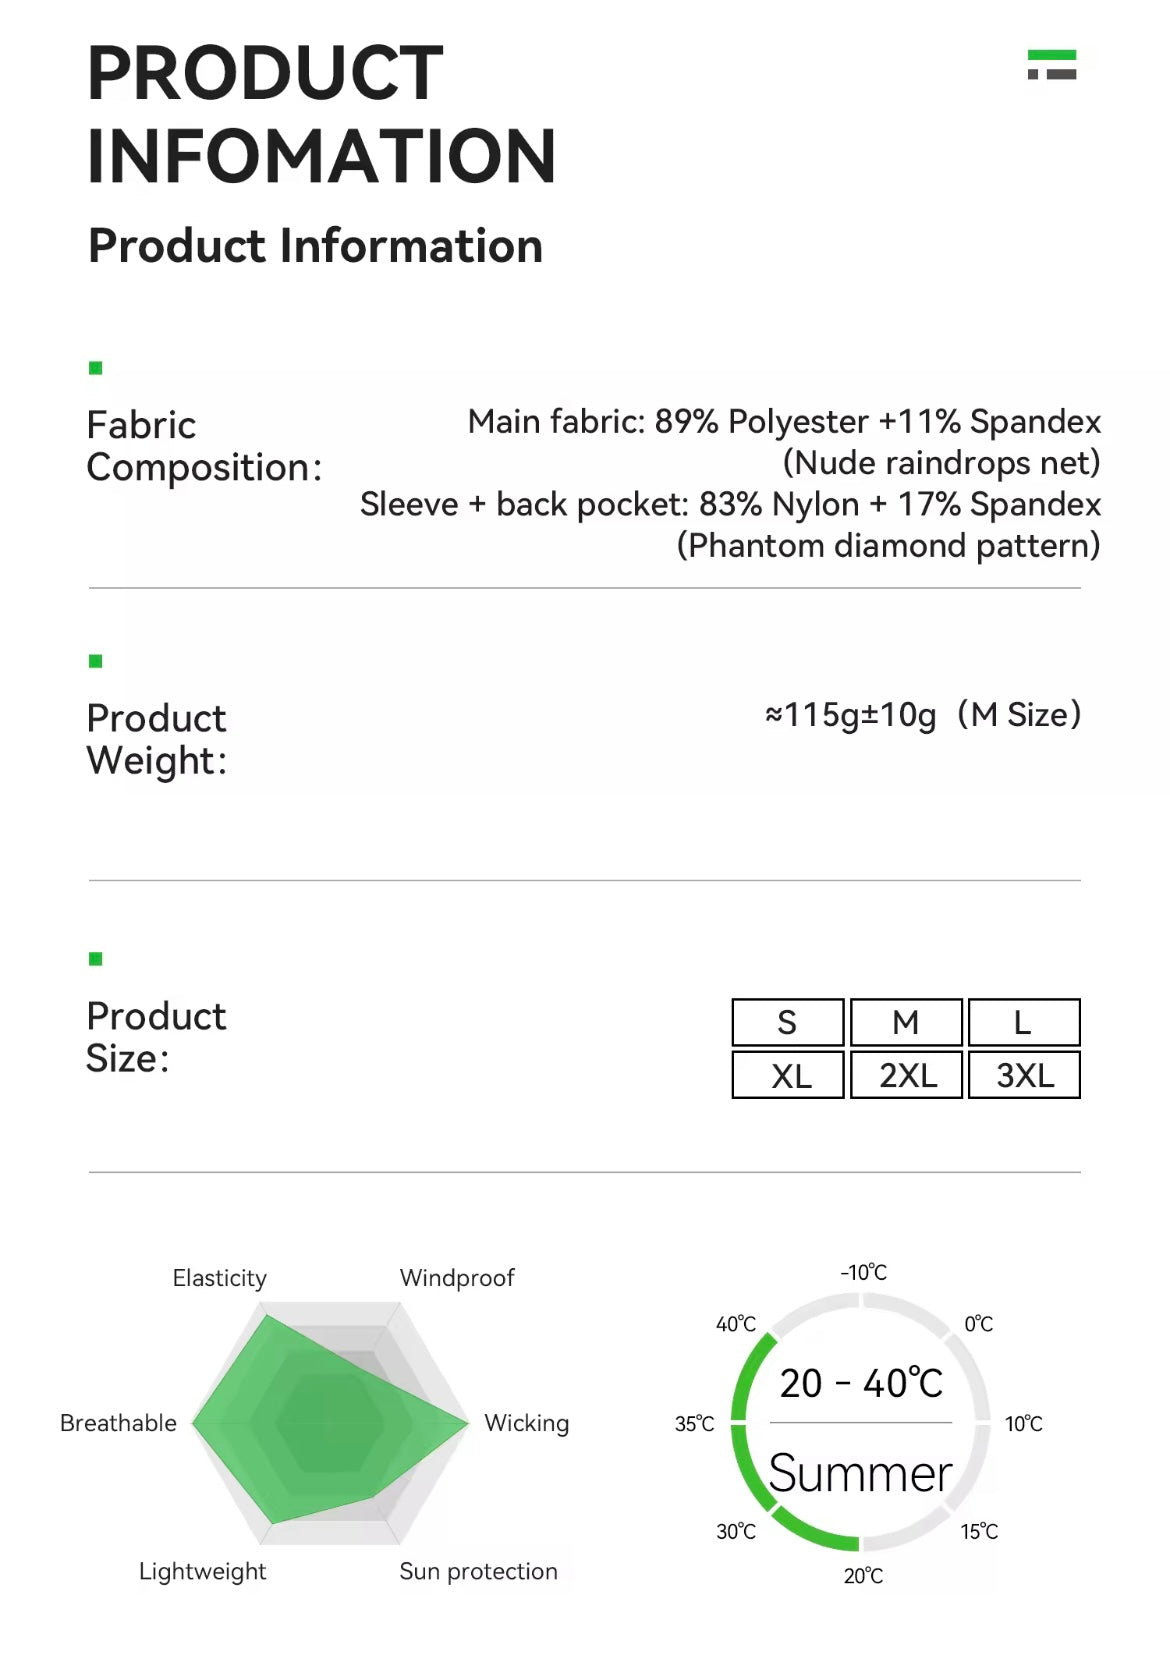Screen dimensions: 1170x1672
Task: Select the 2XL size box
Action: [906, 1075]
